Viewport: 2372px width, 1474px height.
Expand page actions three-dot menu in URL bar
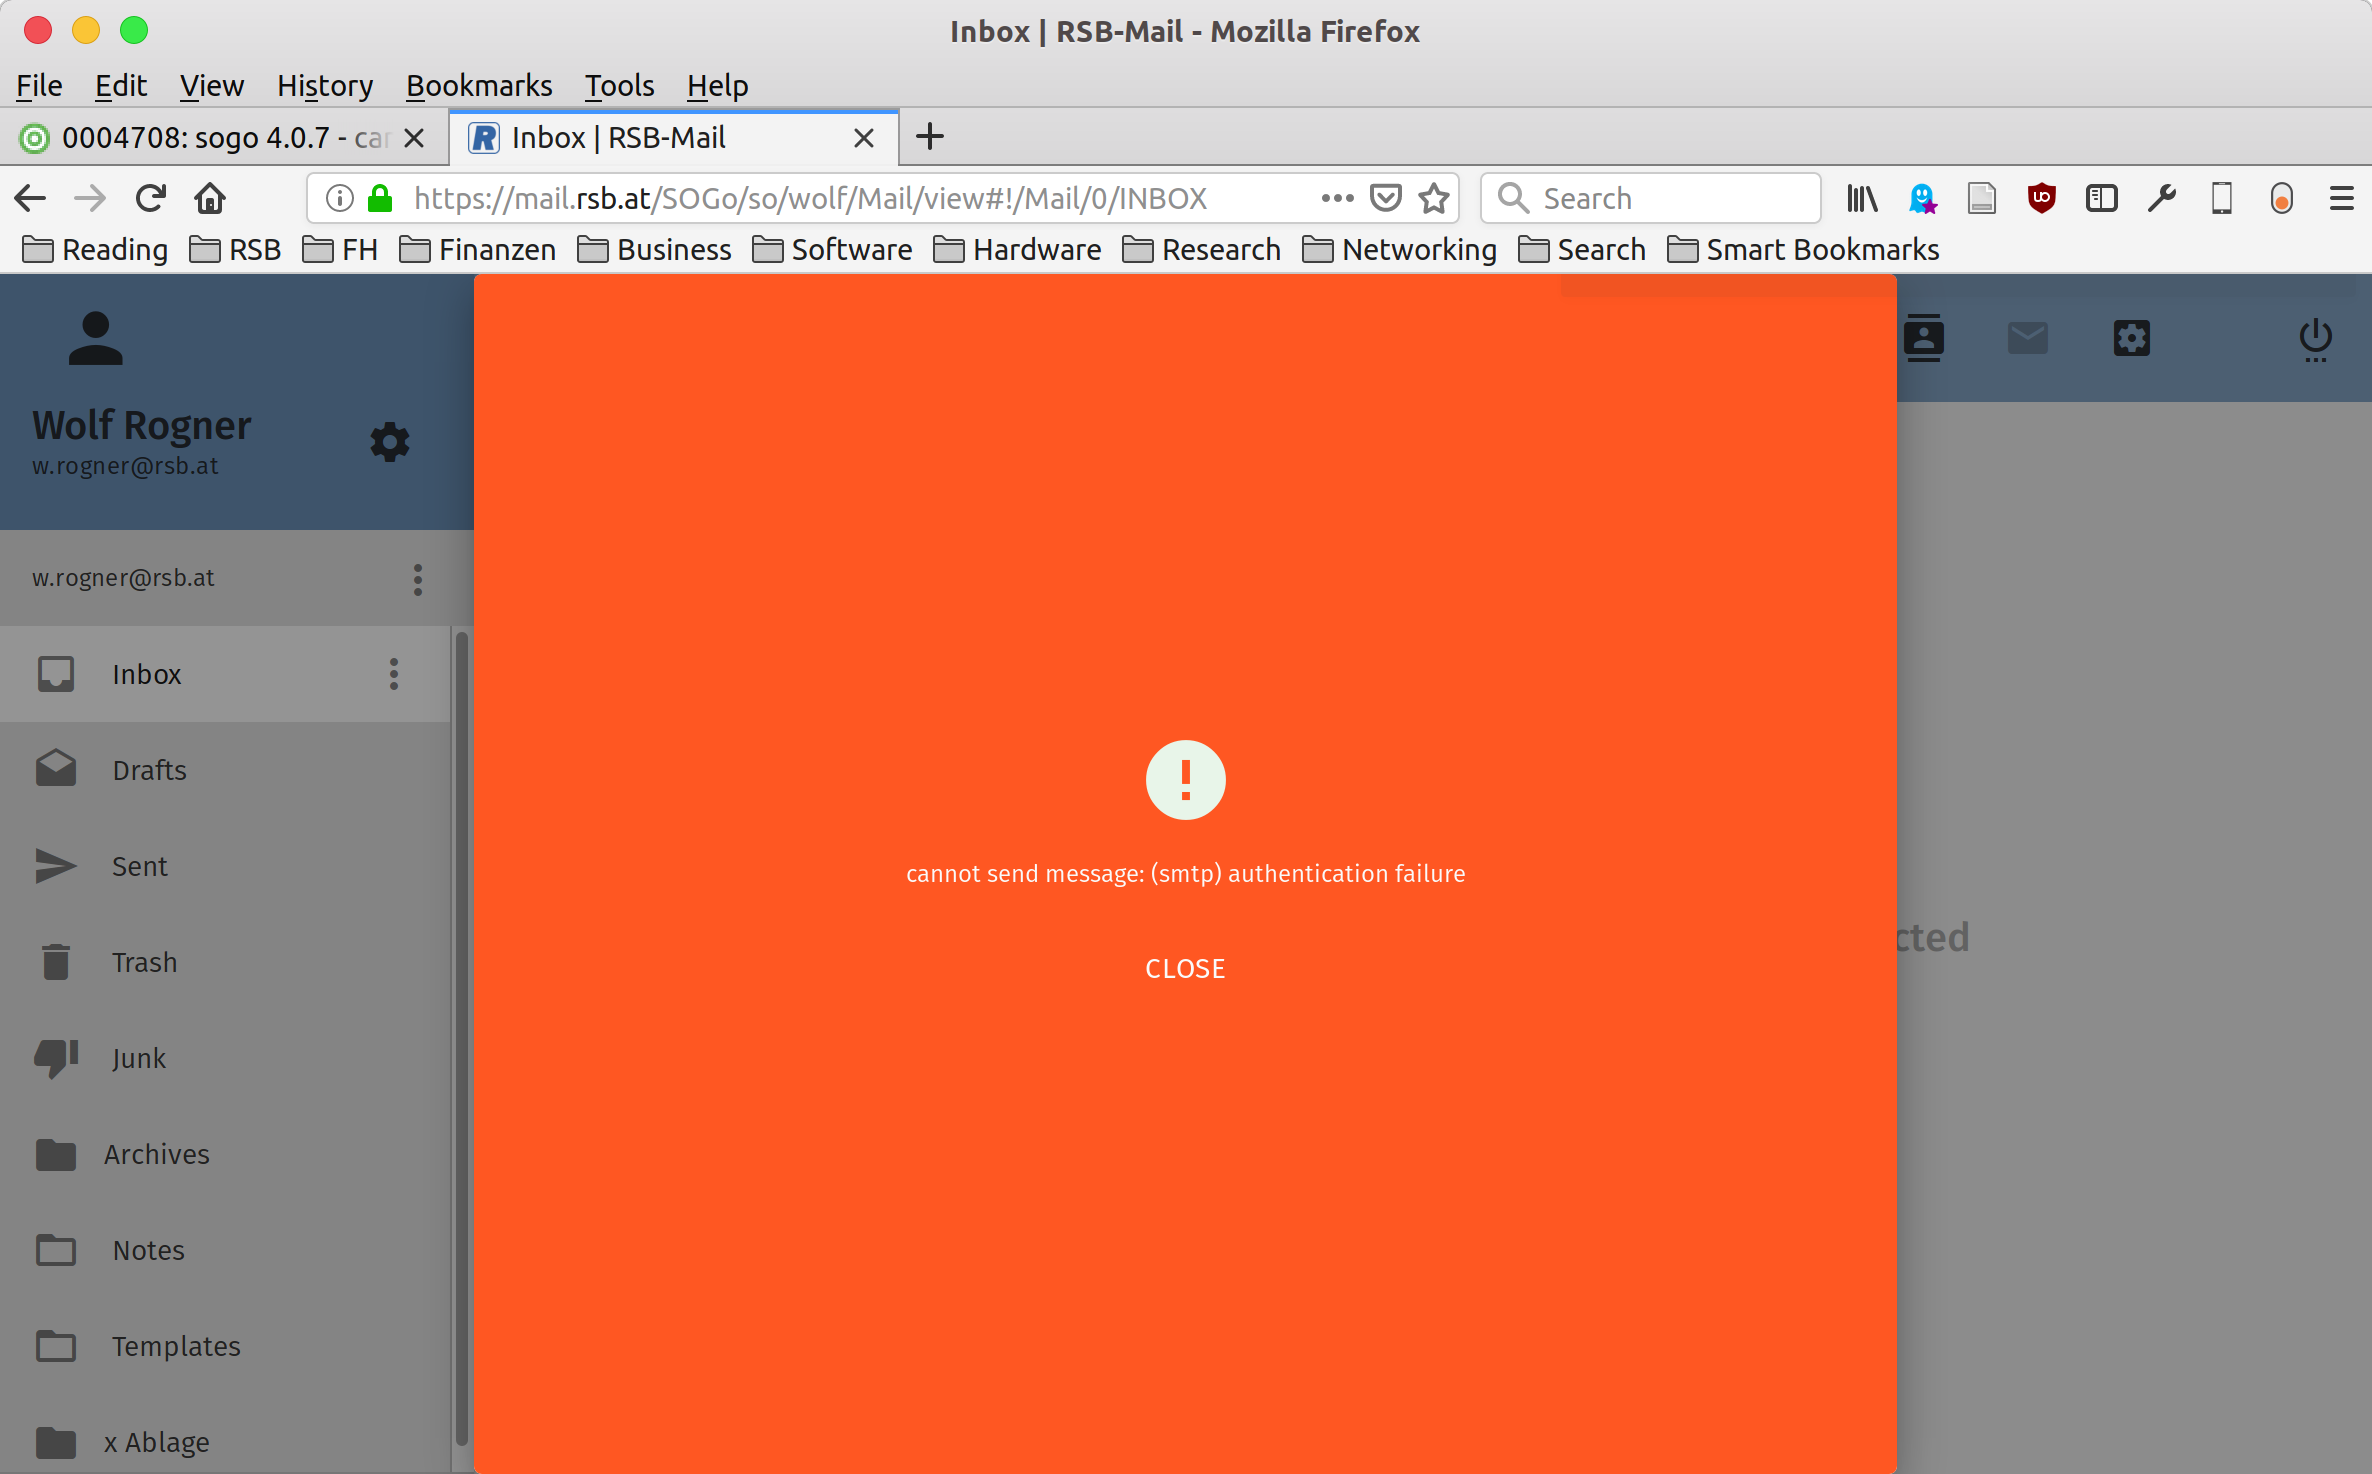pyautogui.click(x=1337, y=198)
